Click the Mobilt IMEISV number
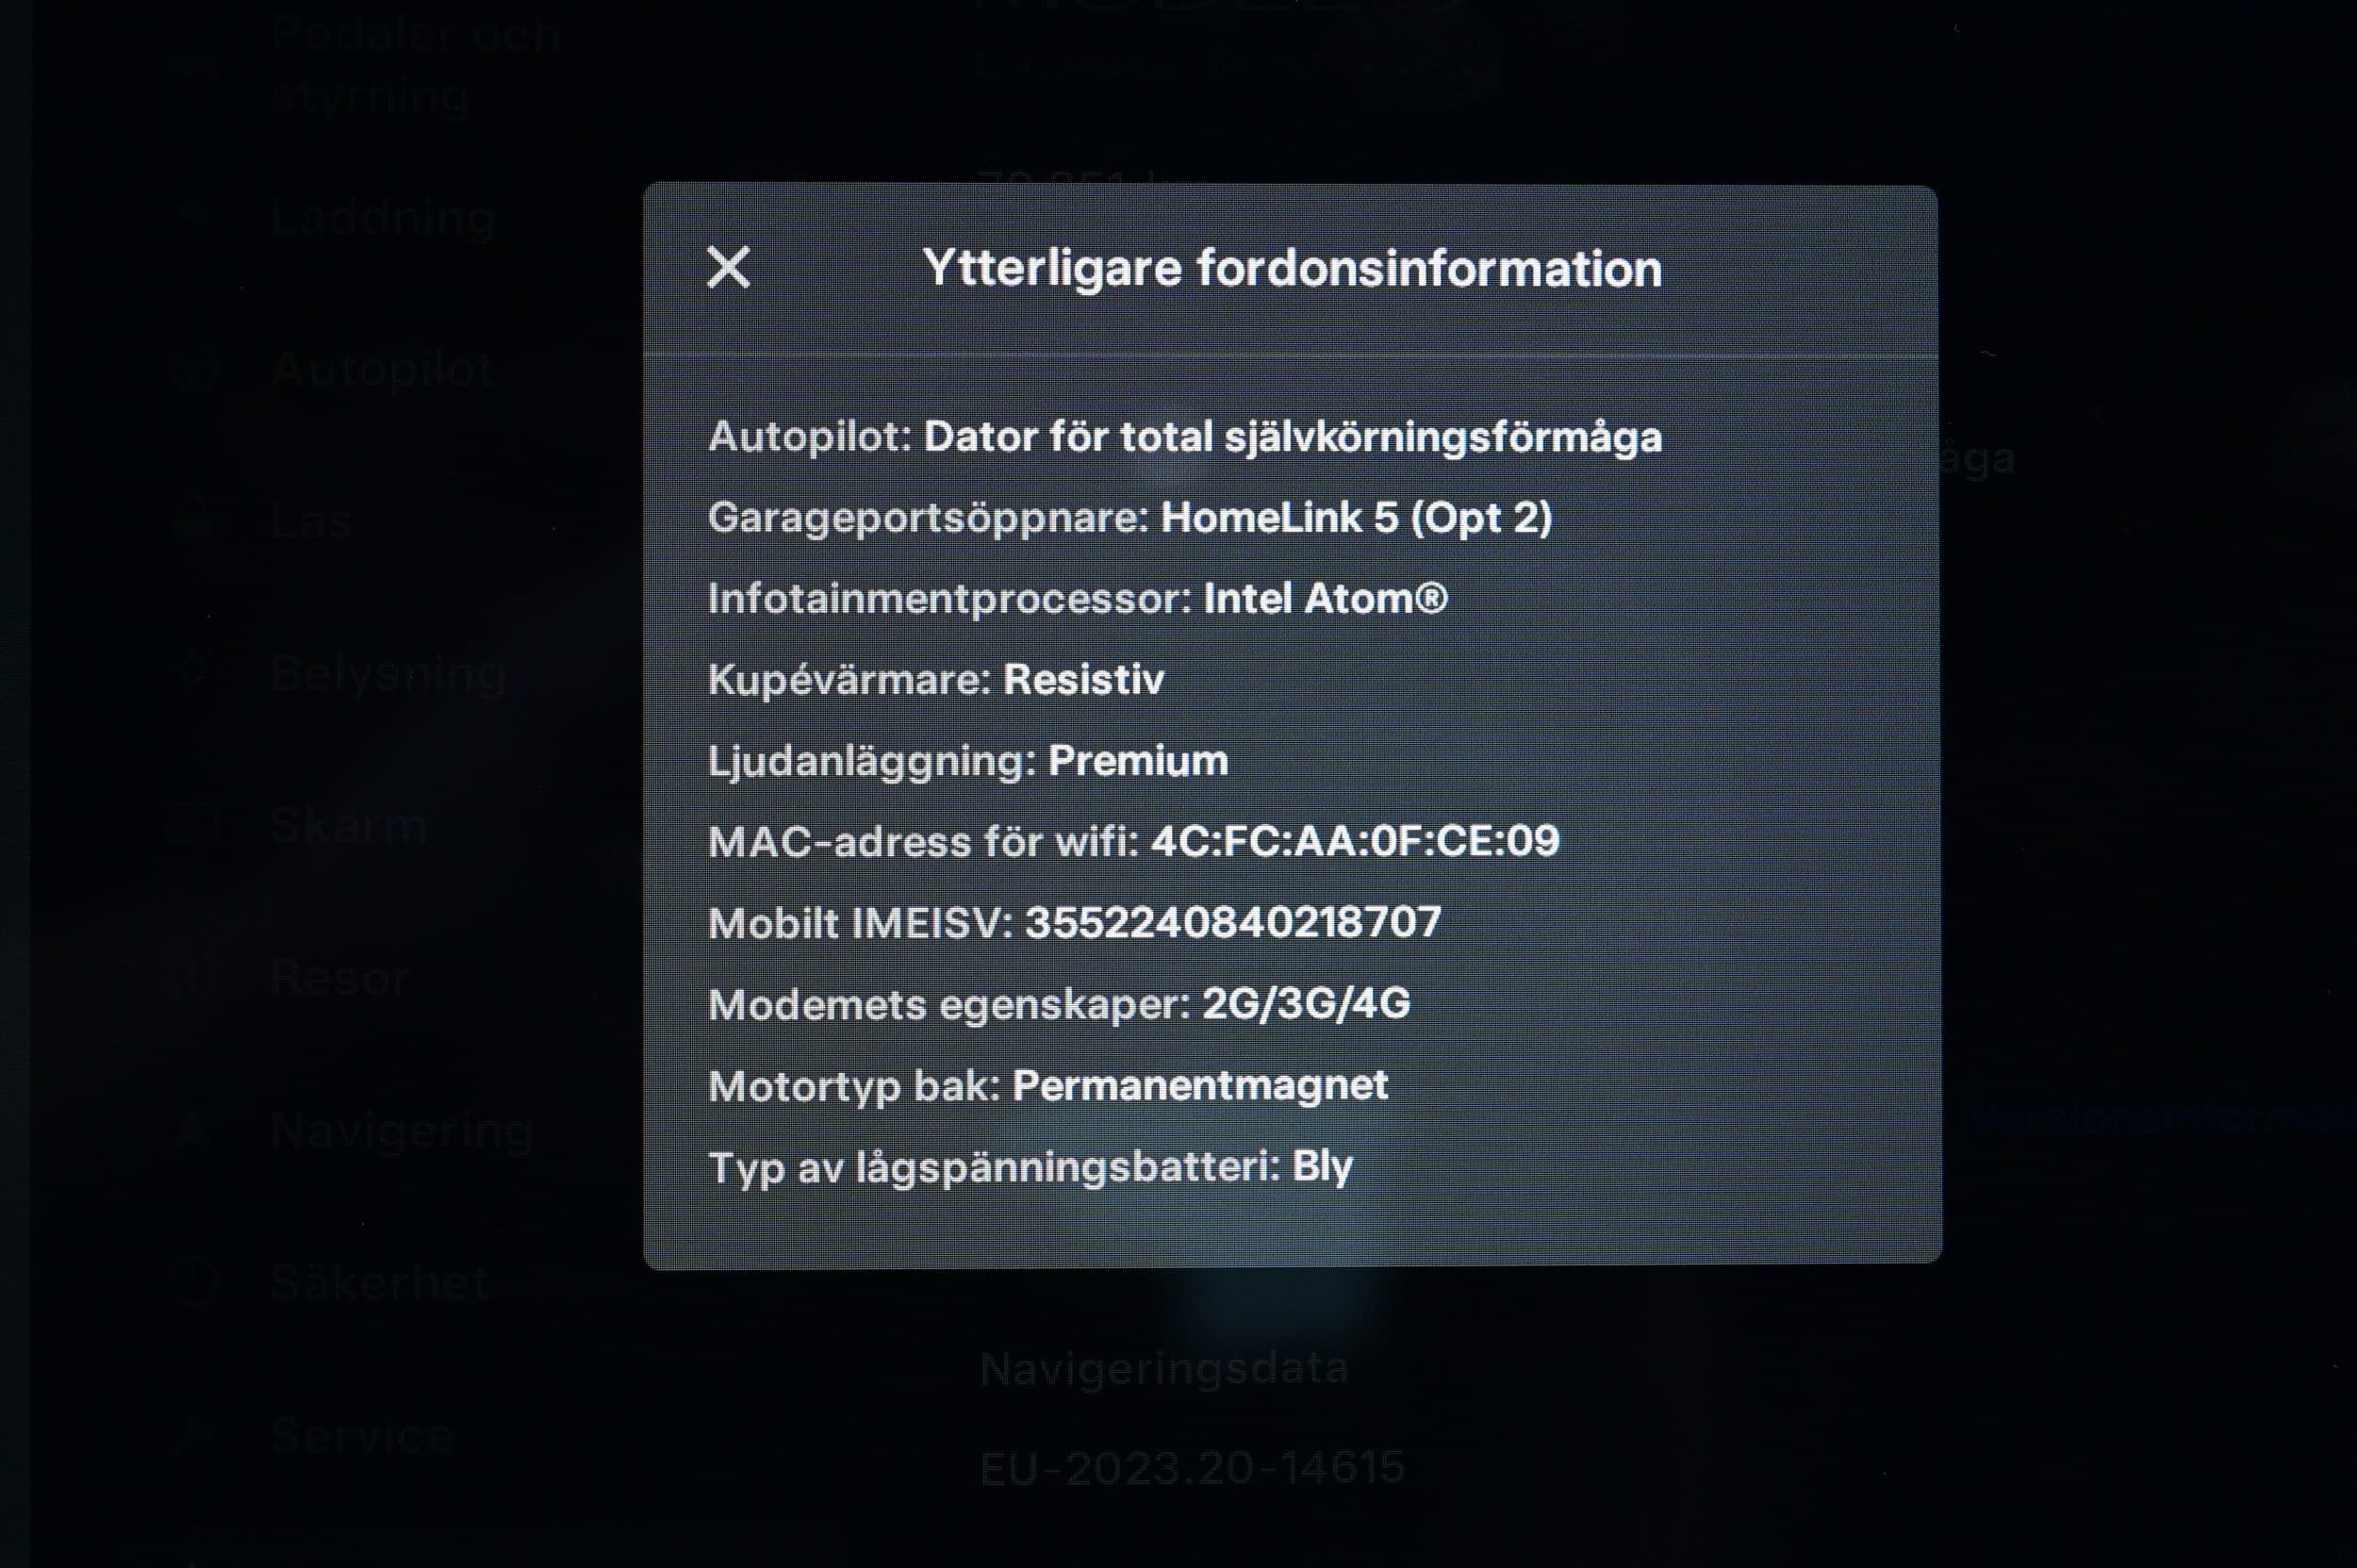Image resolution: width=2357 pixels, height=1568 pixels. (1232, 922)
